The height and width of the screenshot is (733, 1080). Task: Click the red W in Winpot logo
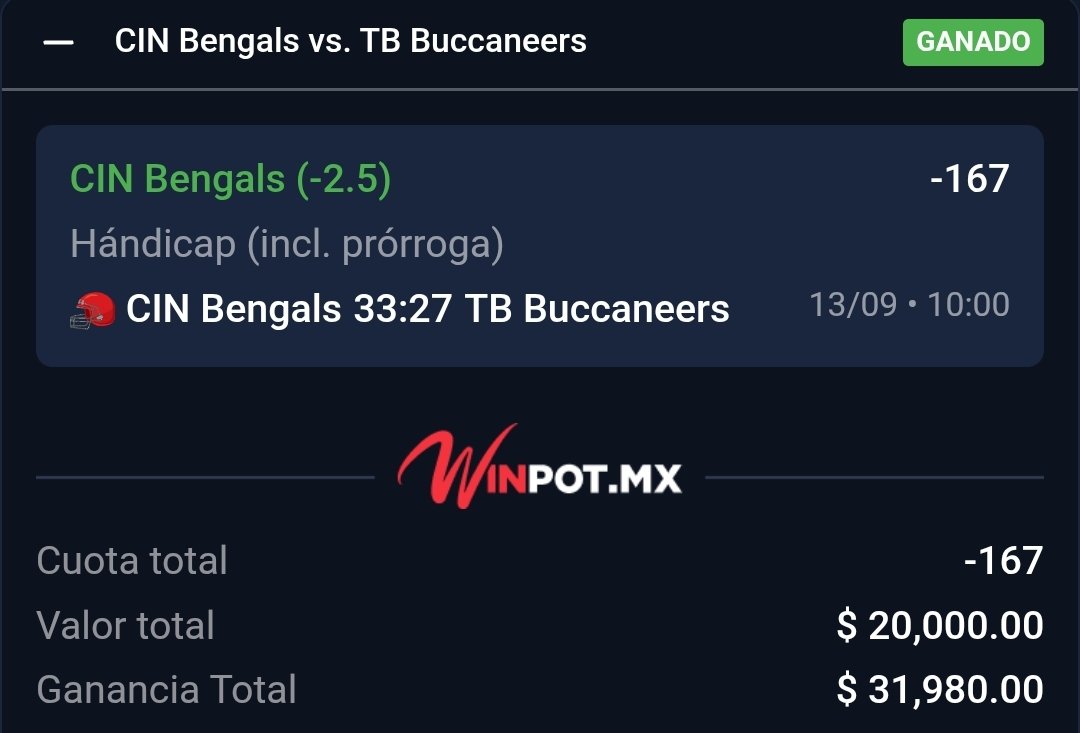point(455,466)
